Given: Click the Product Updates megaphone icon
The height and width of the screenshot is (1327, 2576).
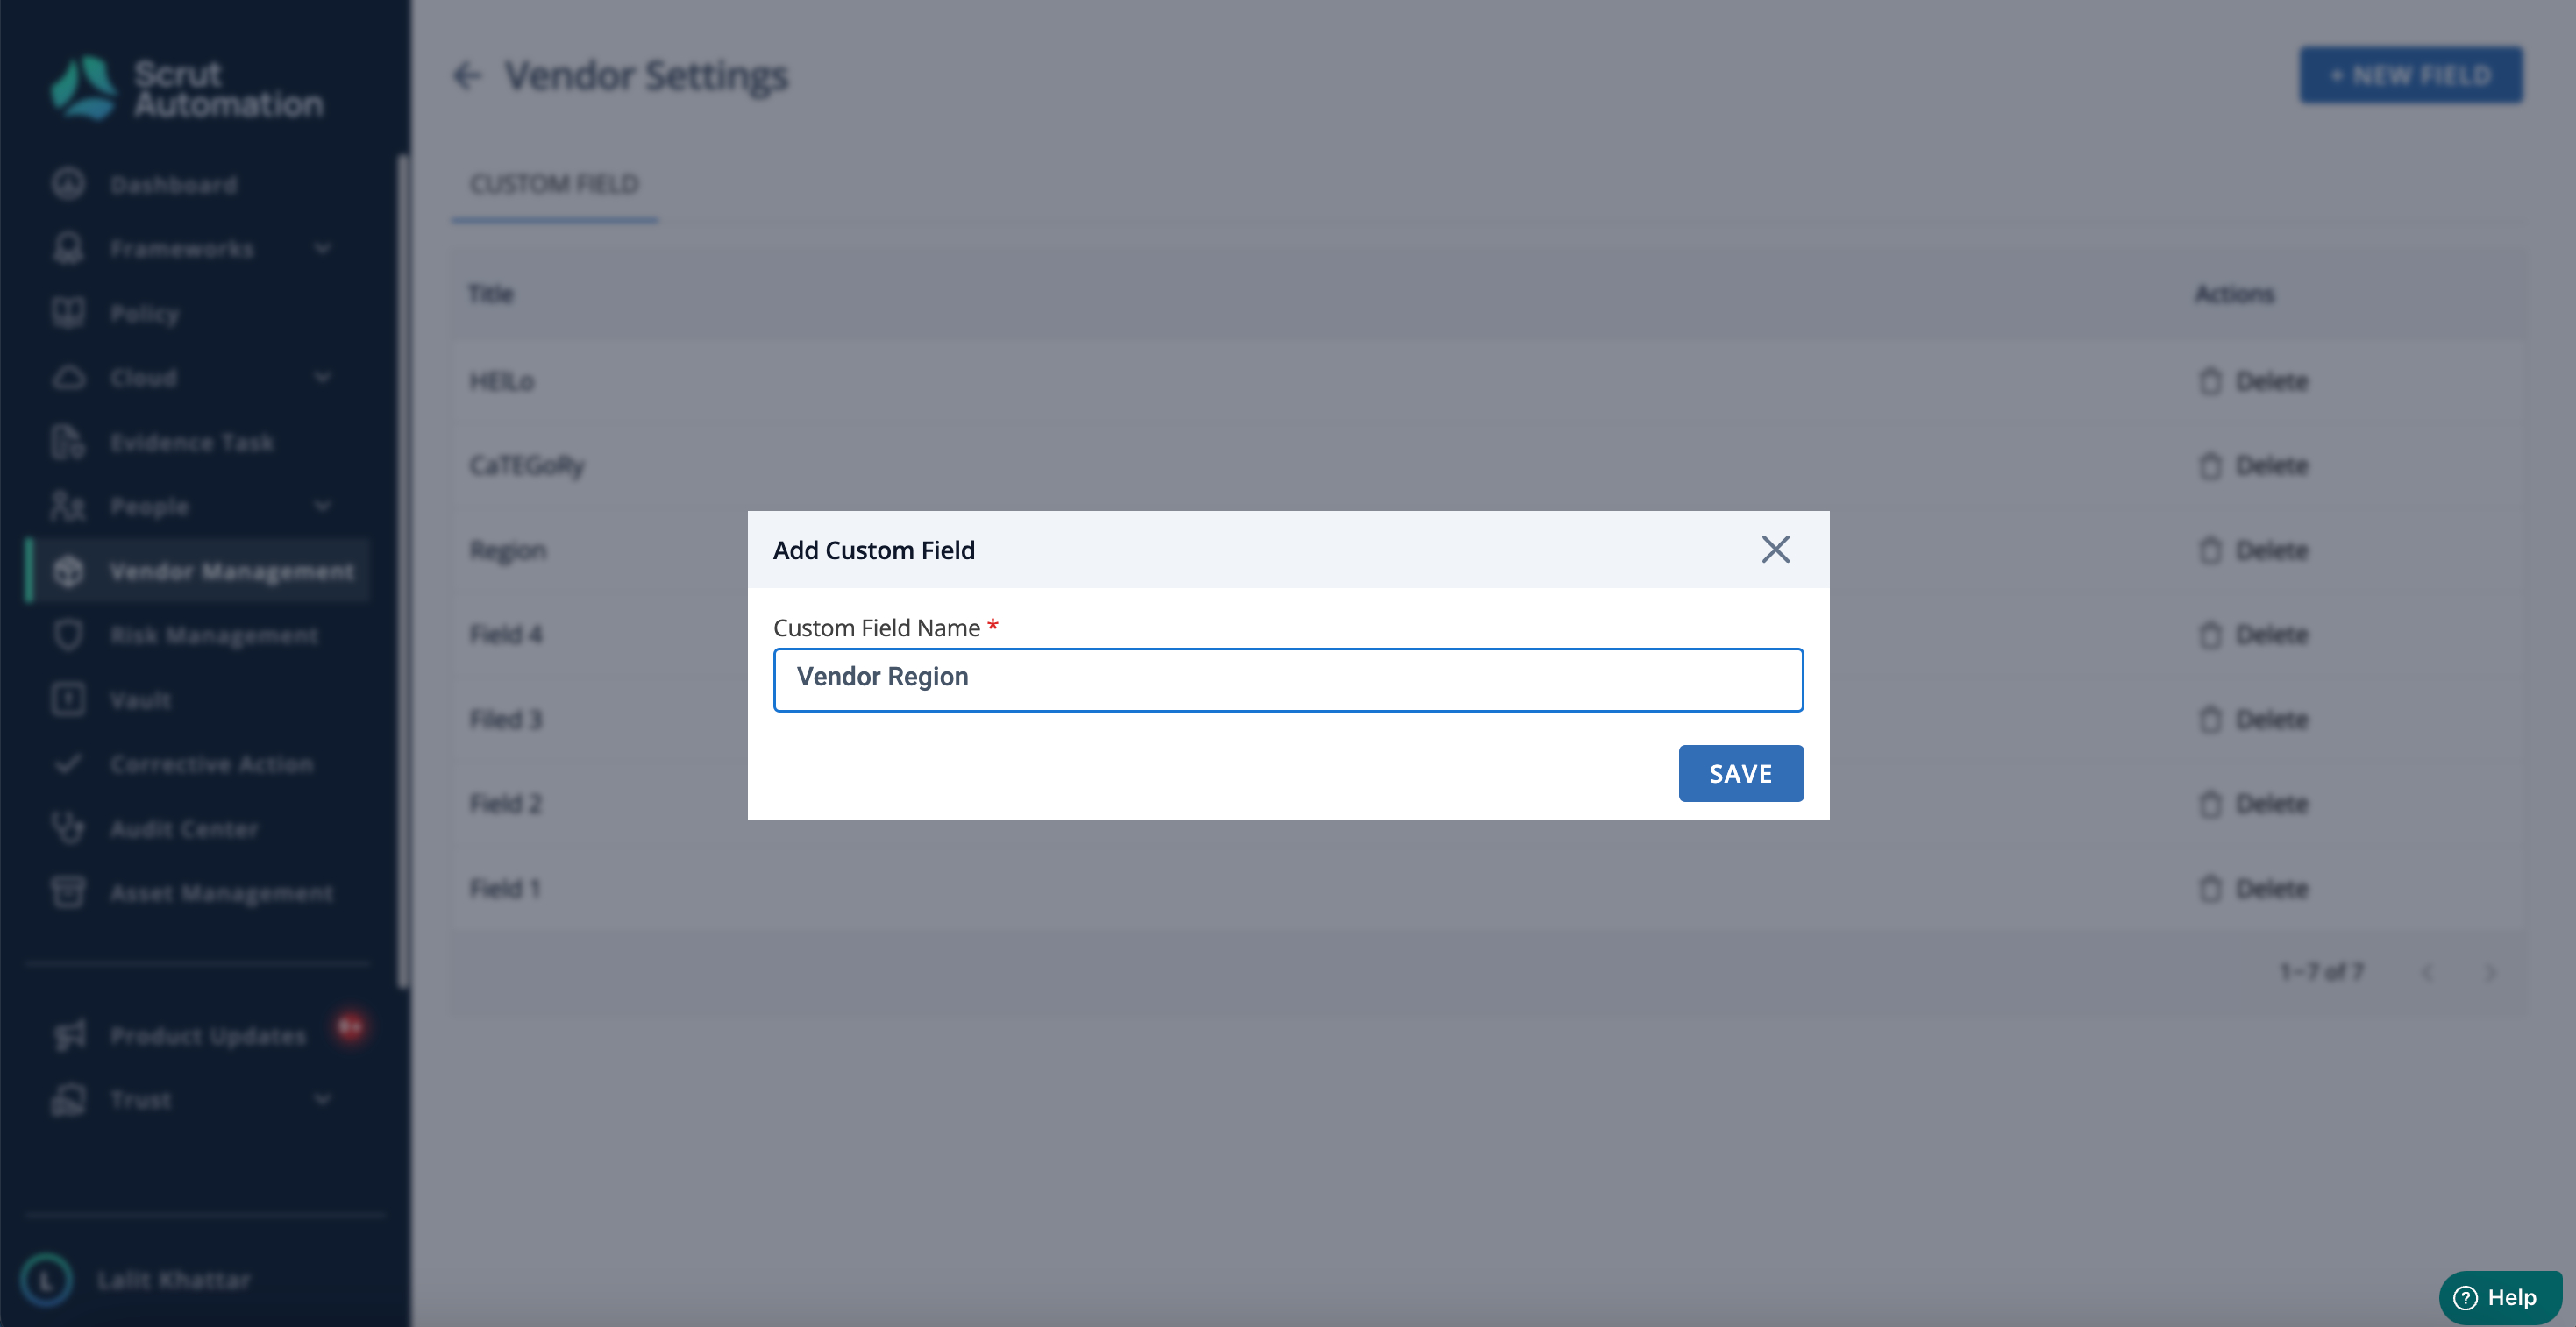Looking at the screenshot, I should coord(70,1035).
